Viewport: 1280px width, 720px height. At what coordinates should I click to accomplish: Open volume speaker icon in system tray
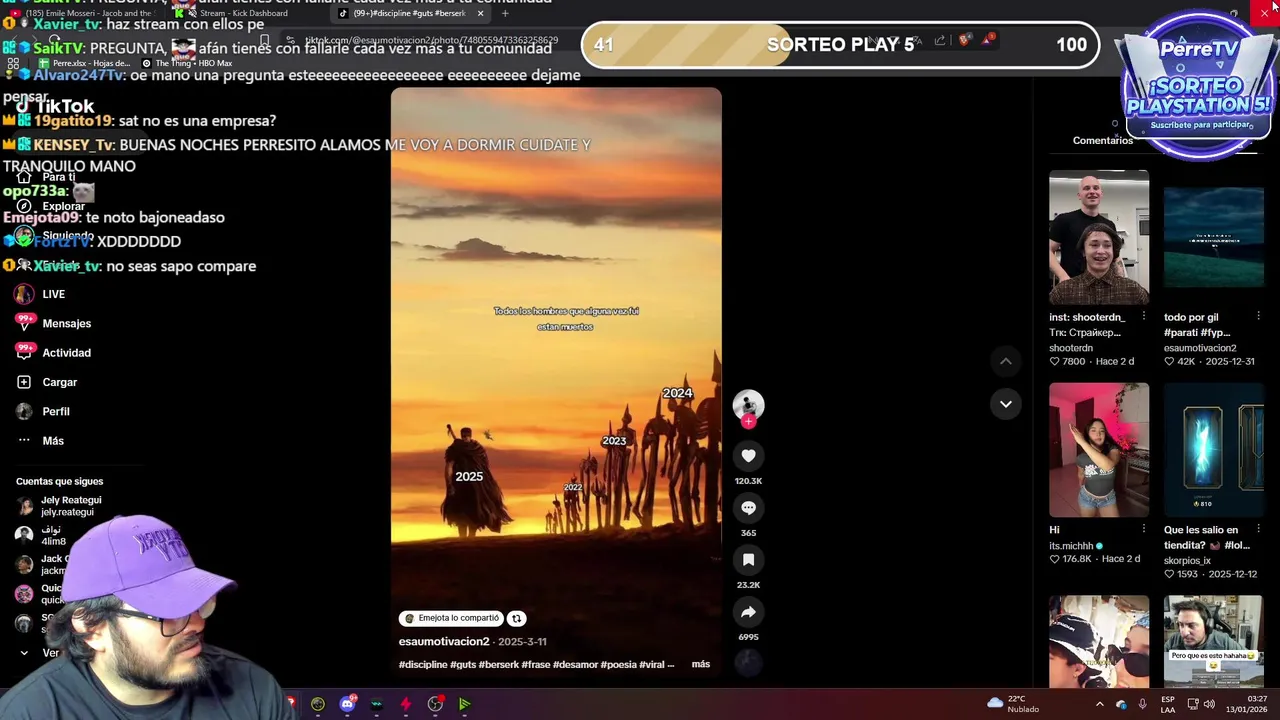(x=1209, y=704)
